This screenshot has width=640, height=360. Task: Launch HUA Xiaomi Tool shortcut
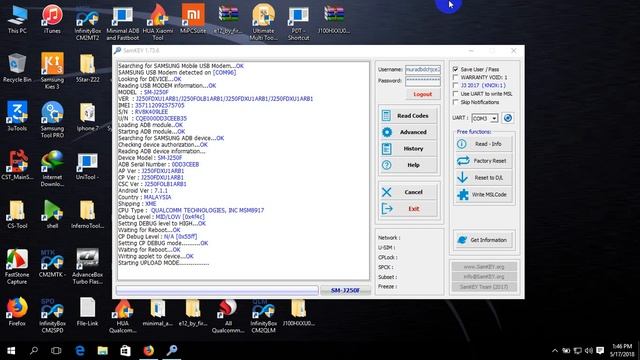[158, 23]
